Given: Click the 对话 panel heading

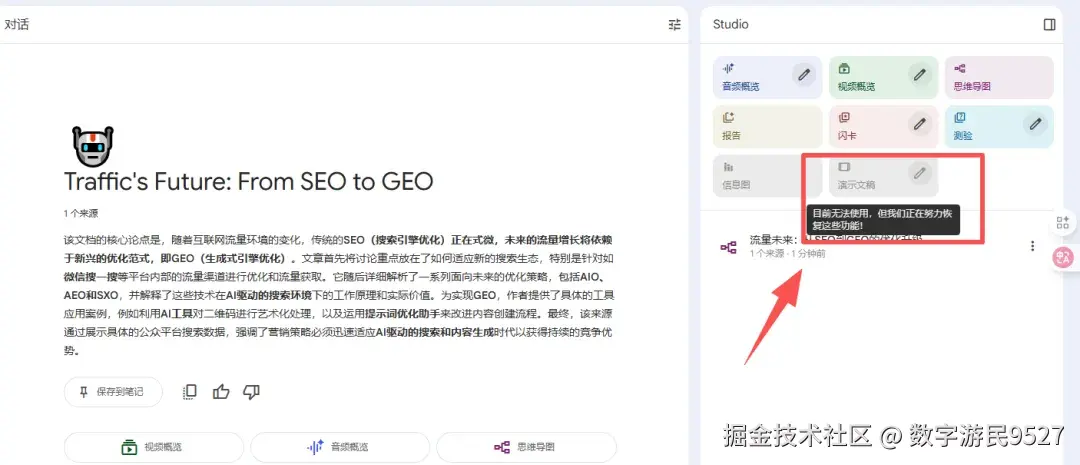Looking at the screenshot, I should pyautogui.click(x=17, y=25).
